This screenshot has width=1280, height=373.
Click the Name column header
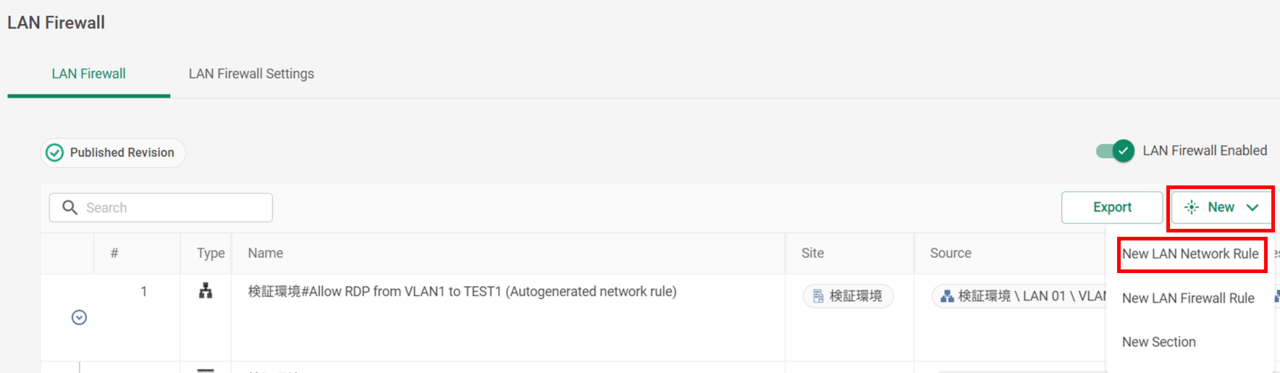(x=265, y=253)
